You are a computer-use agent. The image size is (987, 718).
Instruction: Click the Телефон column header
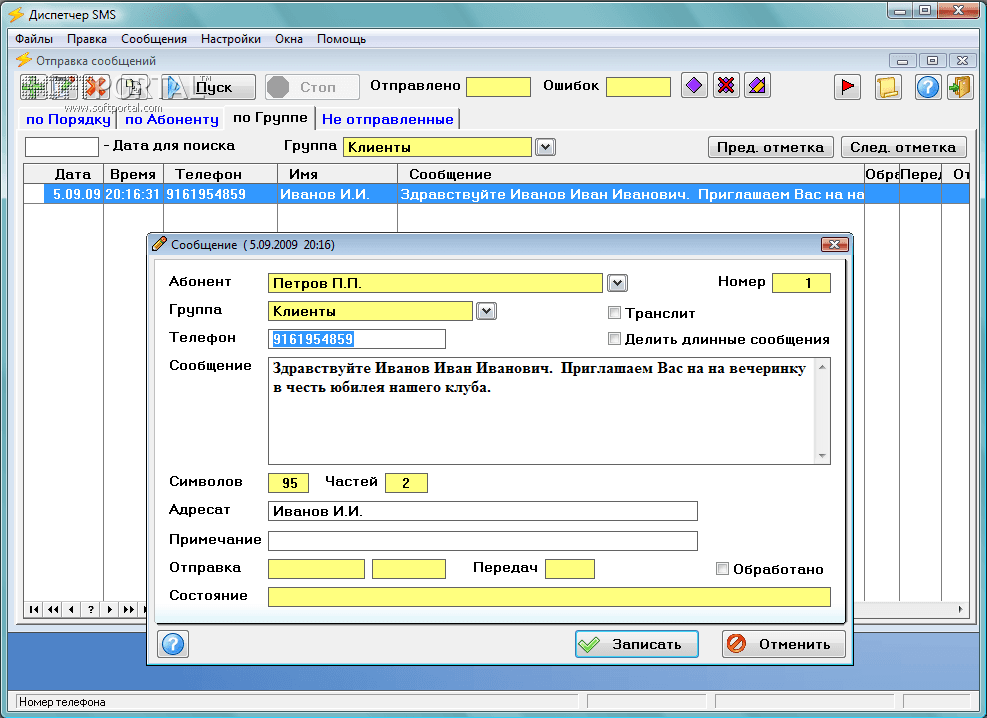pos(220,174)
